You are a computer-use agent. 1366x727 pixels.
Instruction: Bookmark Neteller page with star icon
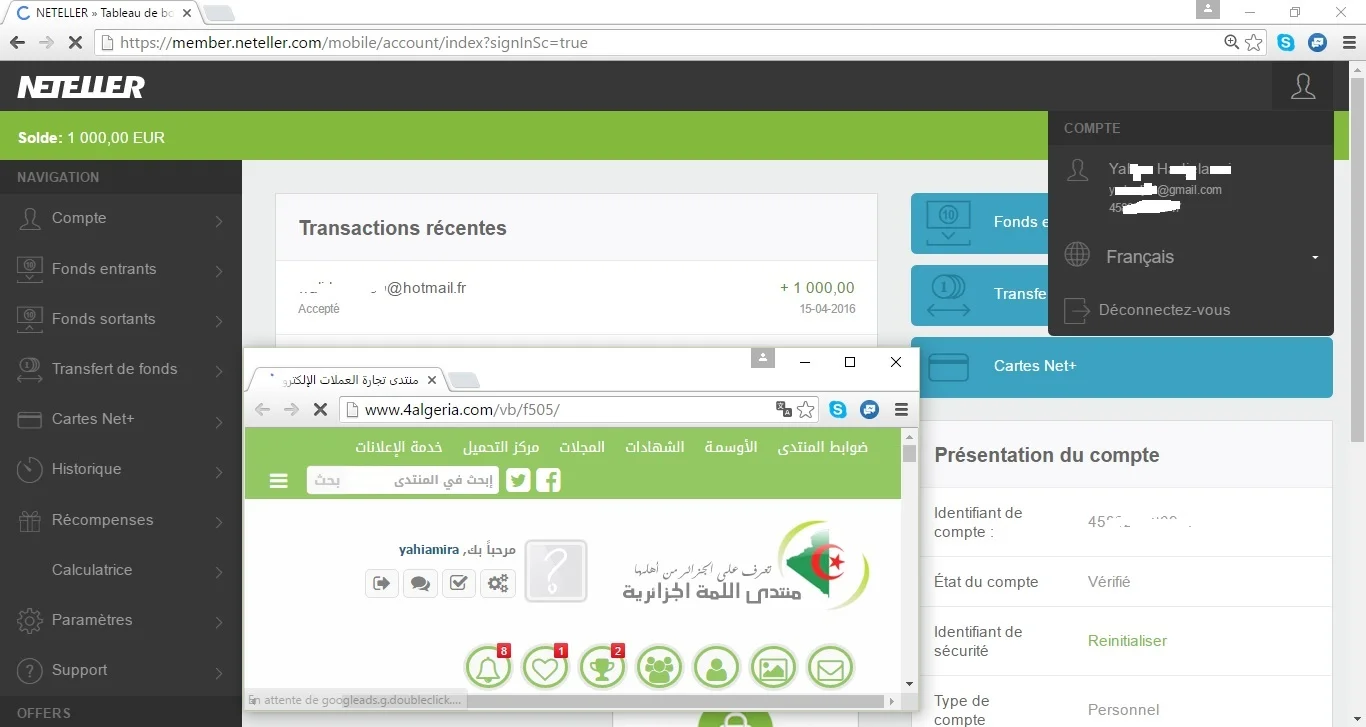coord(1254,43)
